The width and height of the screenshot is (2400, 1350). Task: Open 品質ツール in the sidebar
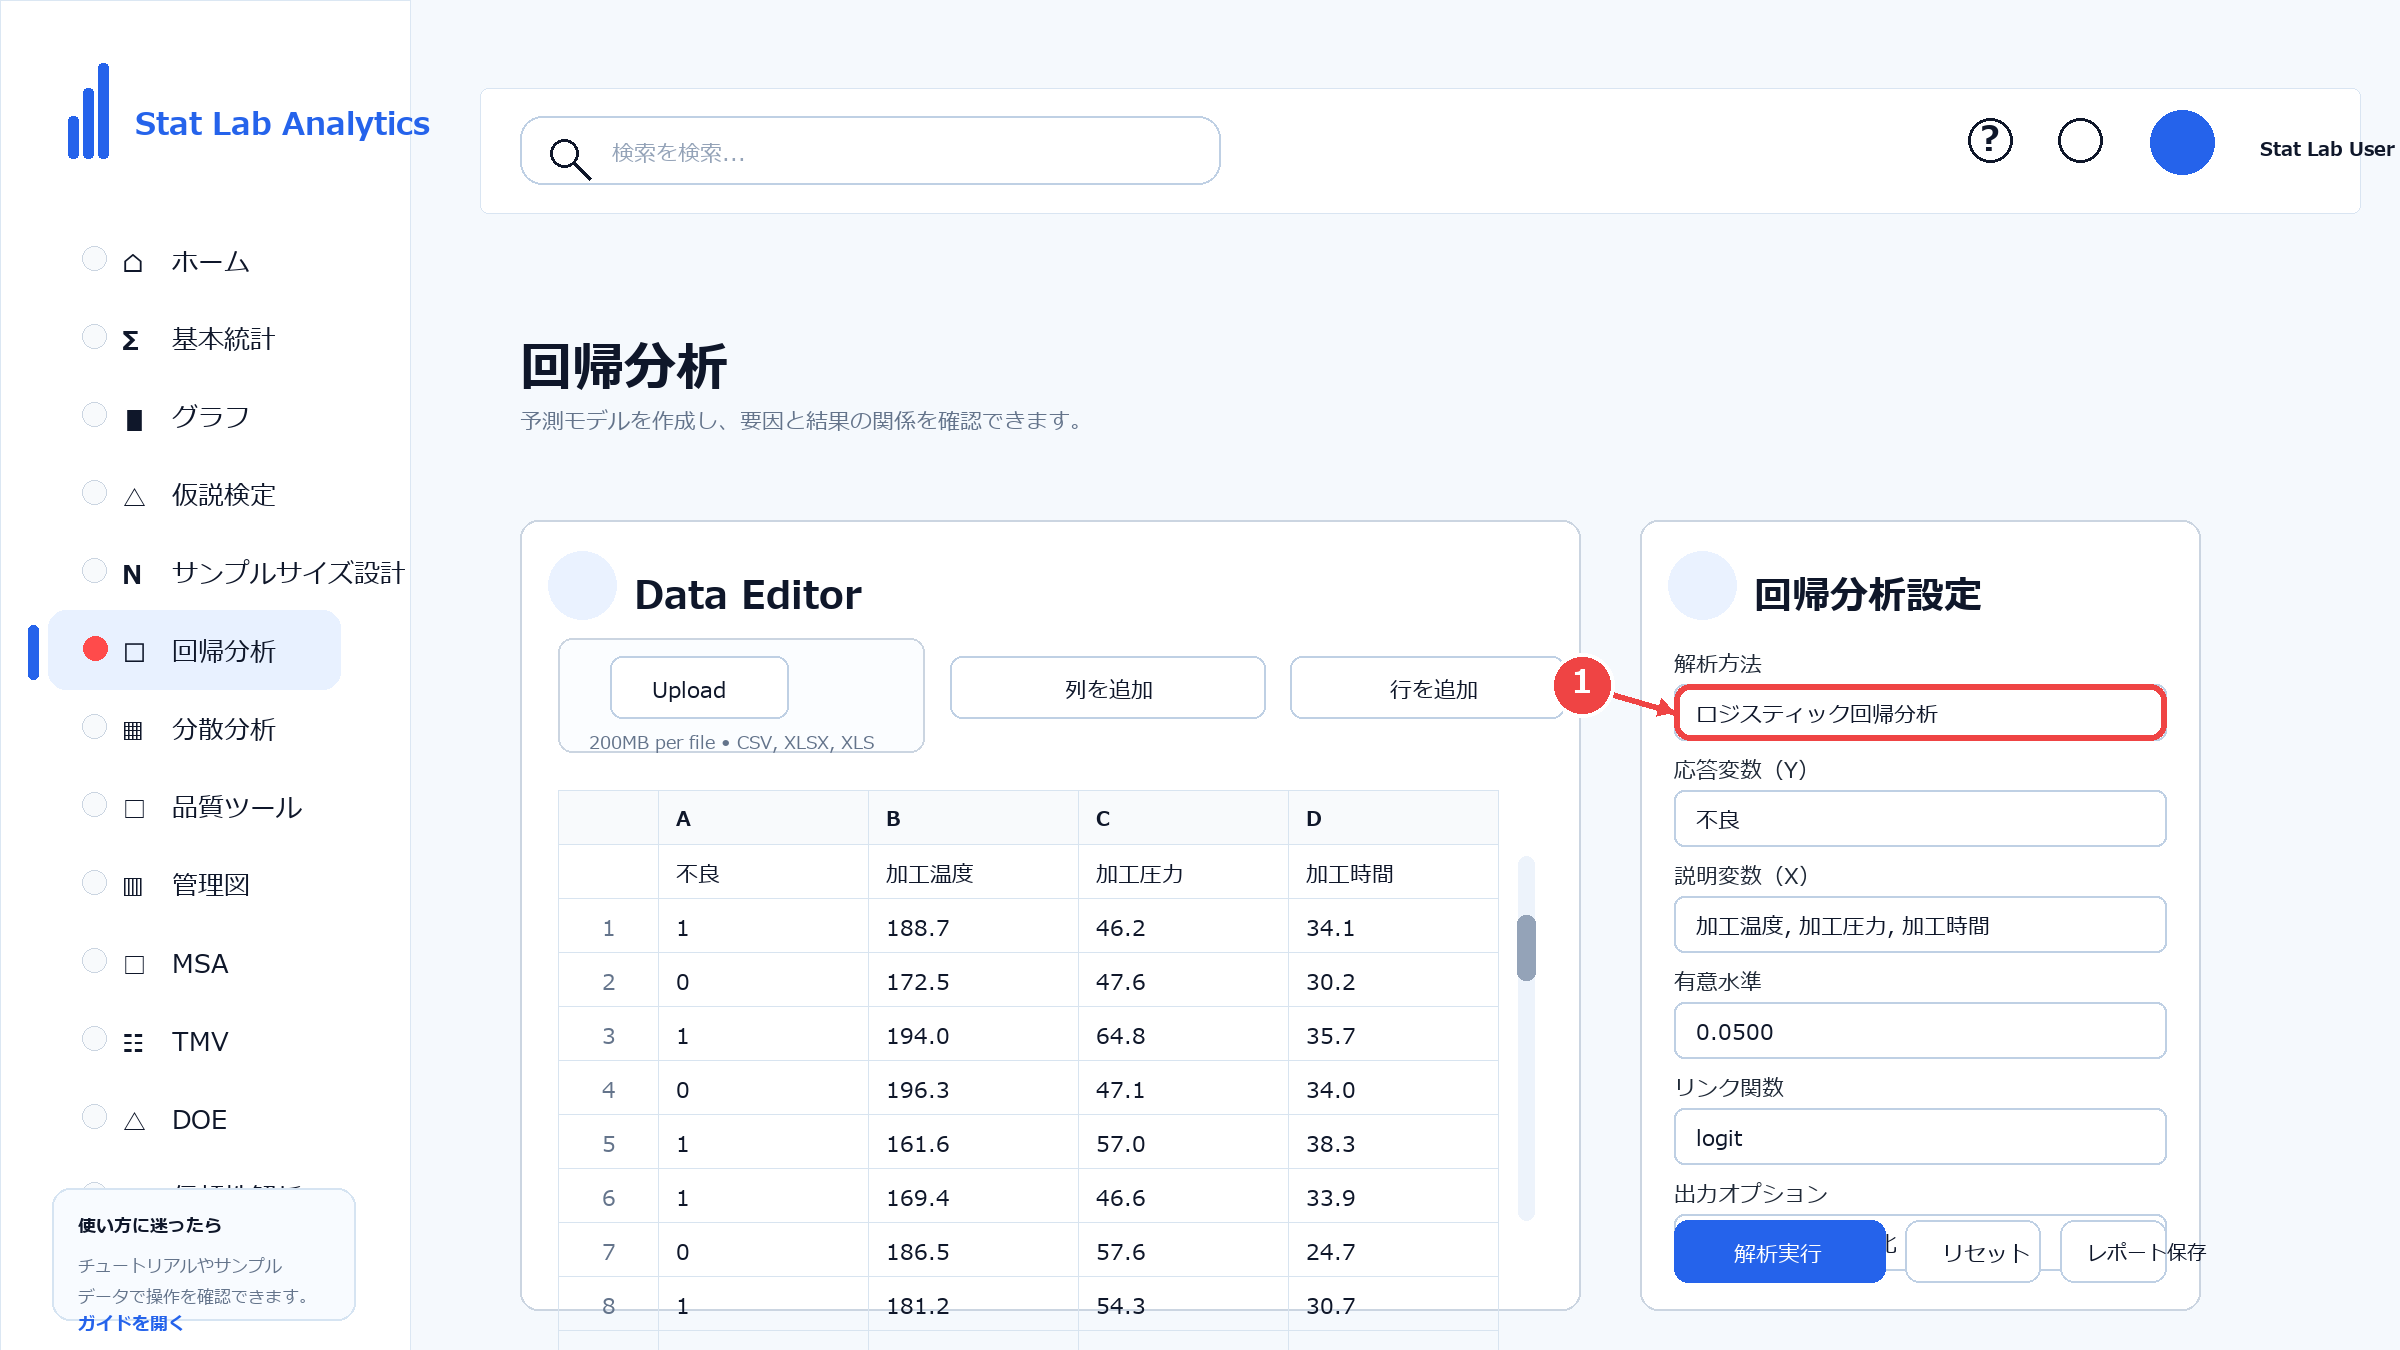[237, 808]
